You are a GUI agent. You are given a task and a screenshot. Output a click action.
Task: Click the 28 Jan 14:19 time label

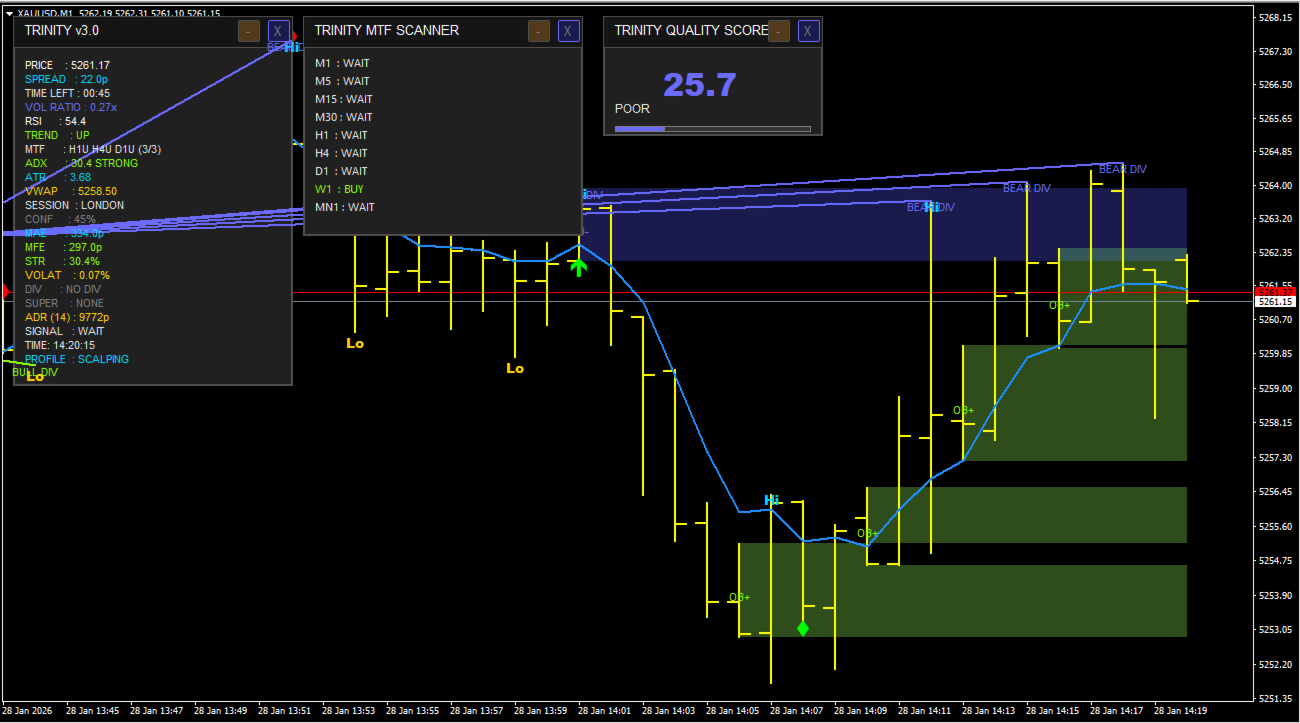point(1181,711)
